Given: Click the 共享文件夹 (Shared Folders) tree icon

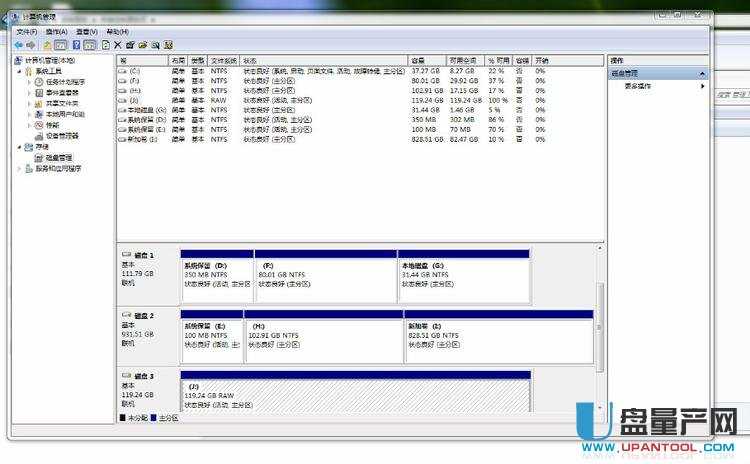Looking at the screenshot, I should pyautogui.click(x=39, y=103).
